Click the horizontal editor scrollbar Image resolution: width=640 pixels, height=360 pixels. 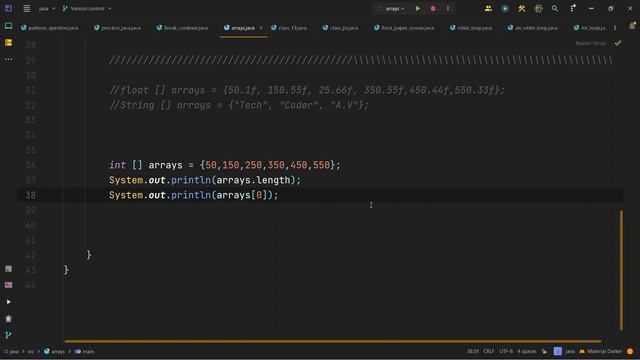click(333, 341)
